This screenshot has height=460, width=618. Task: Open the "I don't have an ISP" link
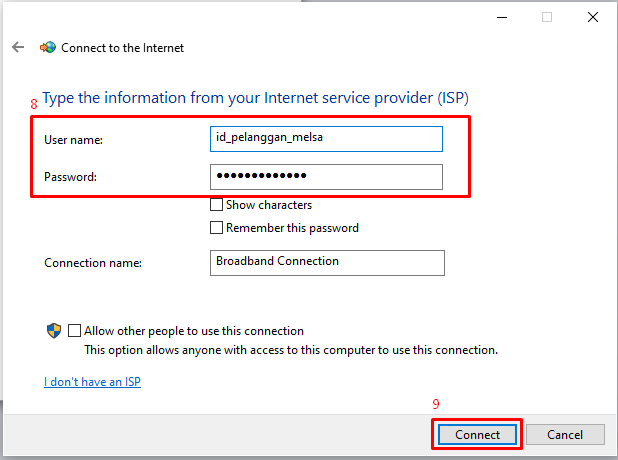click(x=92, y=382)
